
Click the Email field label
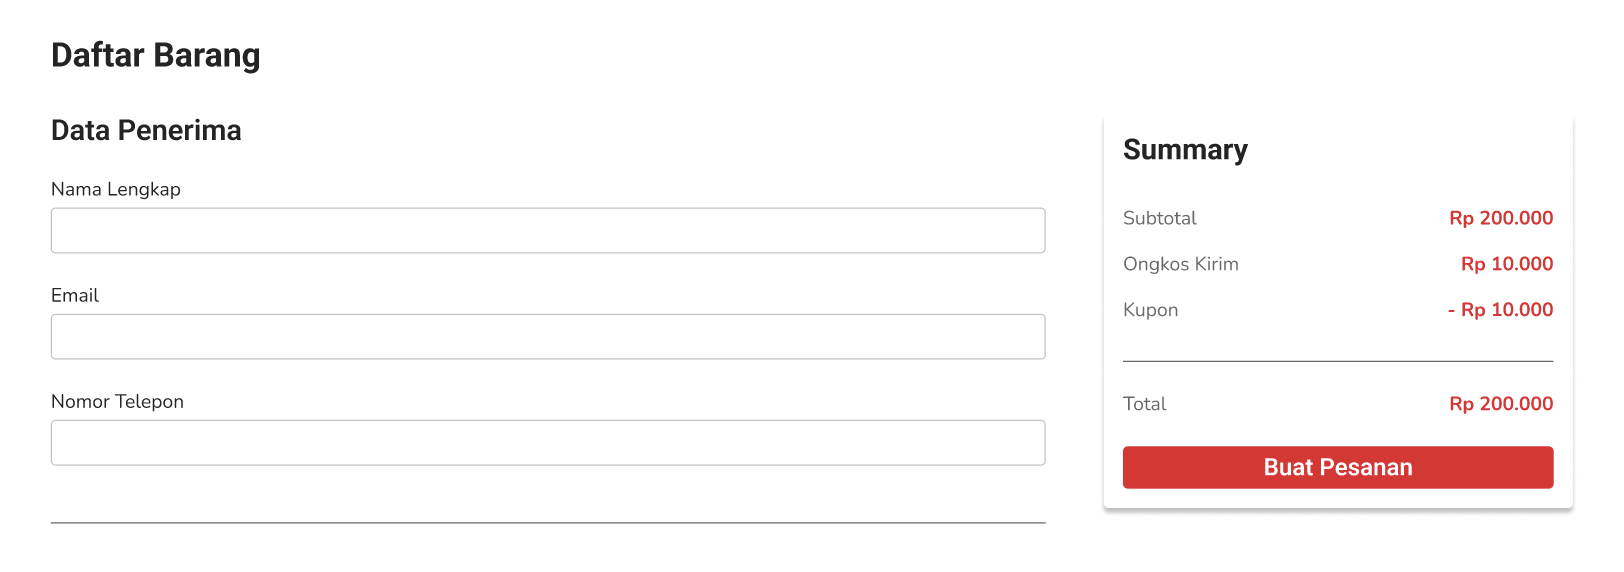tap(75, 295)
